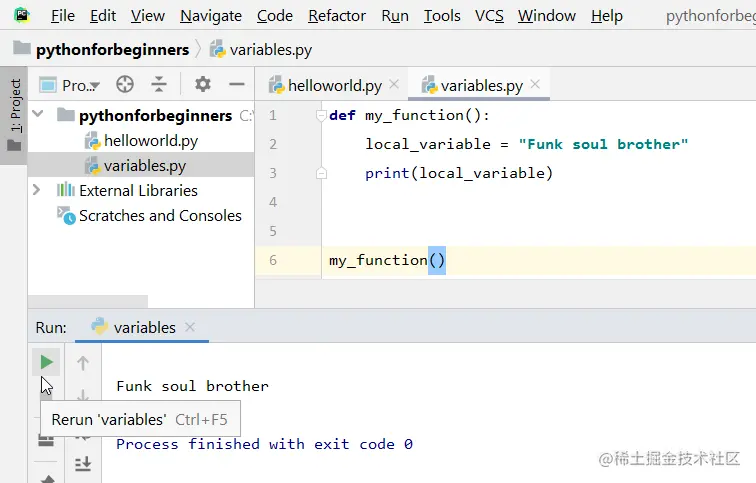Click the 1: Project side tool button
Screen dimensions: 756x483
pos(14,115)
